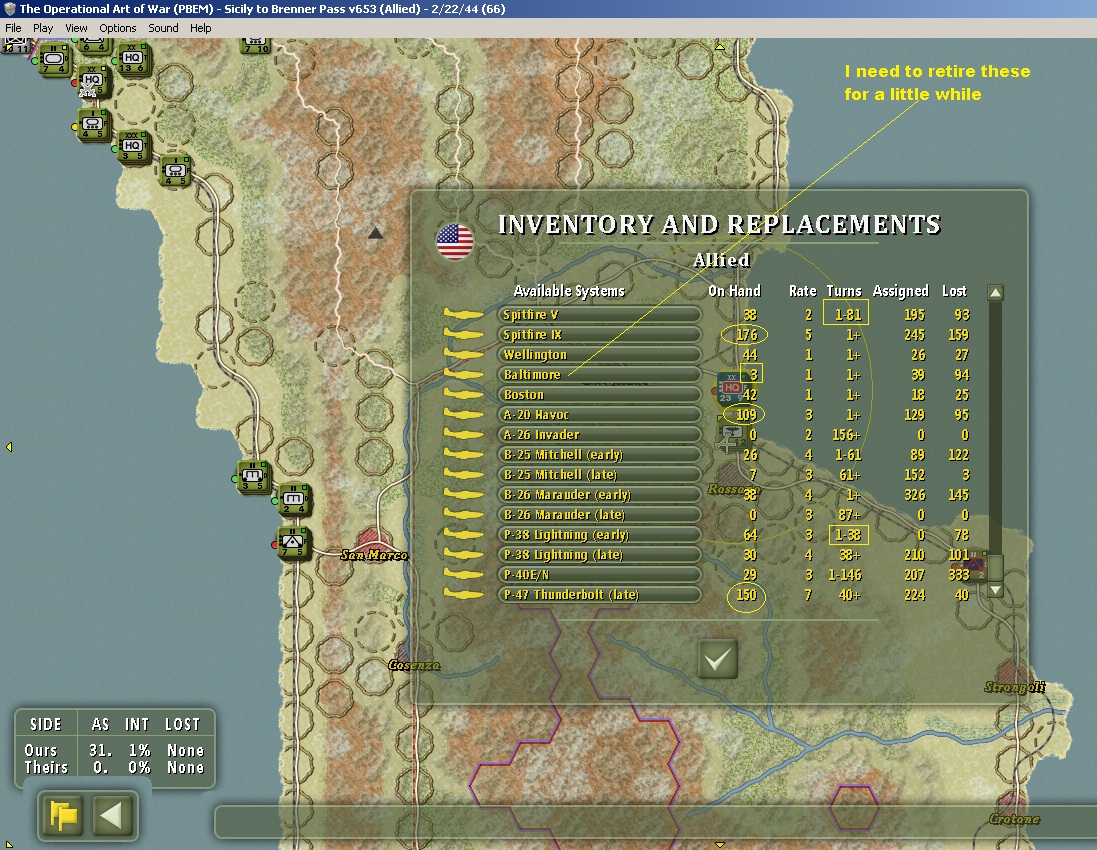This screenshot has height=850, width=1097.
Task: Click the map scroll-up arrow at the top edge
Action: (x=720, y=47)
